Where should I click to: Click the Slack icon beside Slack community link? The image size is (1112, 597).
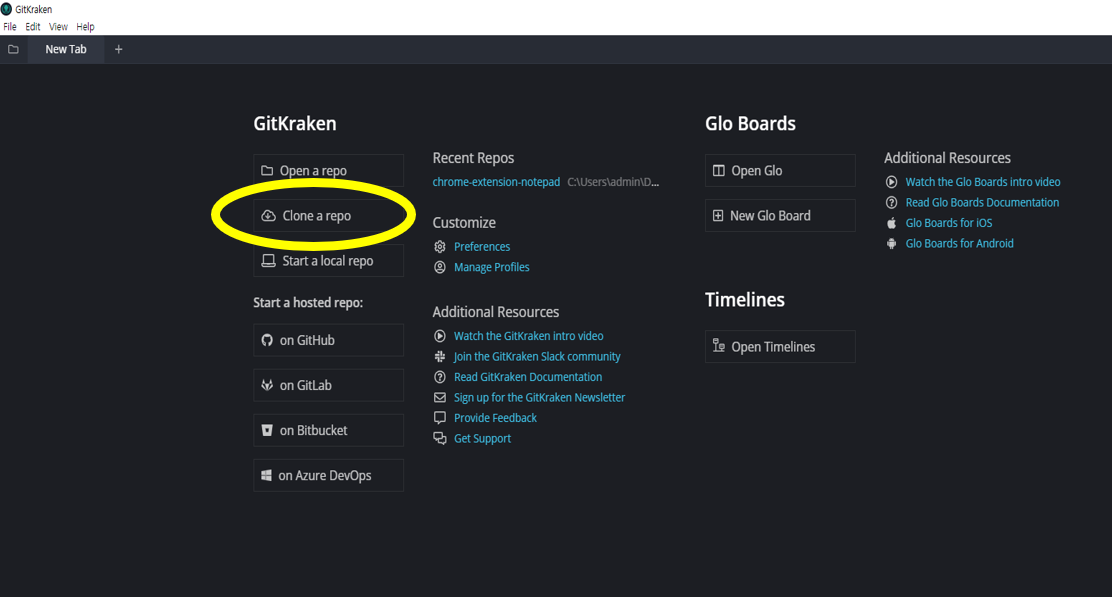[440, 357]
